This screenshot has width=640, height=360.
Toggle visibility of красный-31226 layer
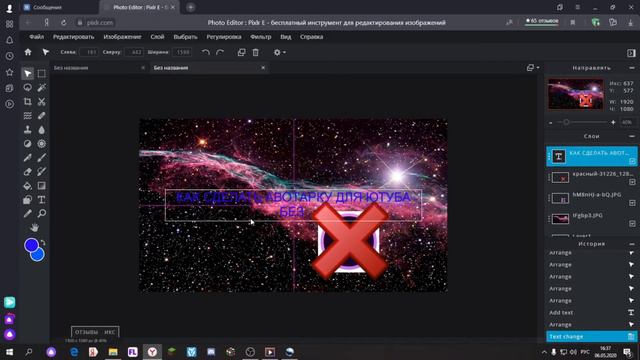[632, 182]
